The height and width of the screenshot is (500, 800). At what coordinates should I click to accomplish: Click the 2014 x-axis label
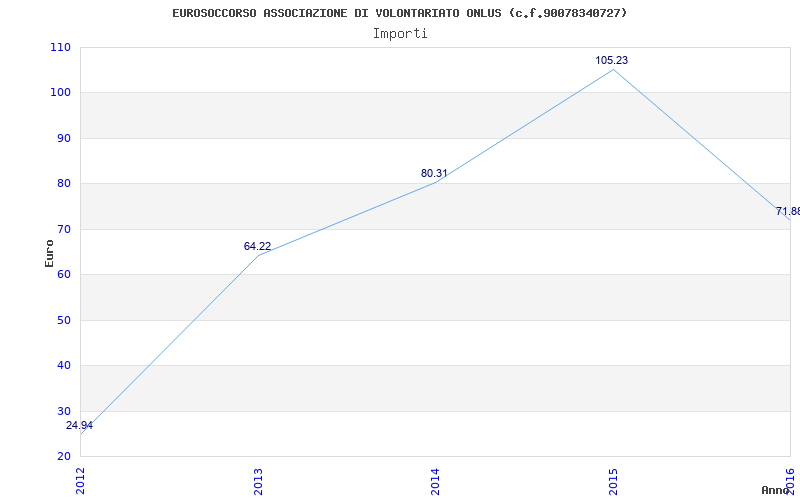435,481
